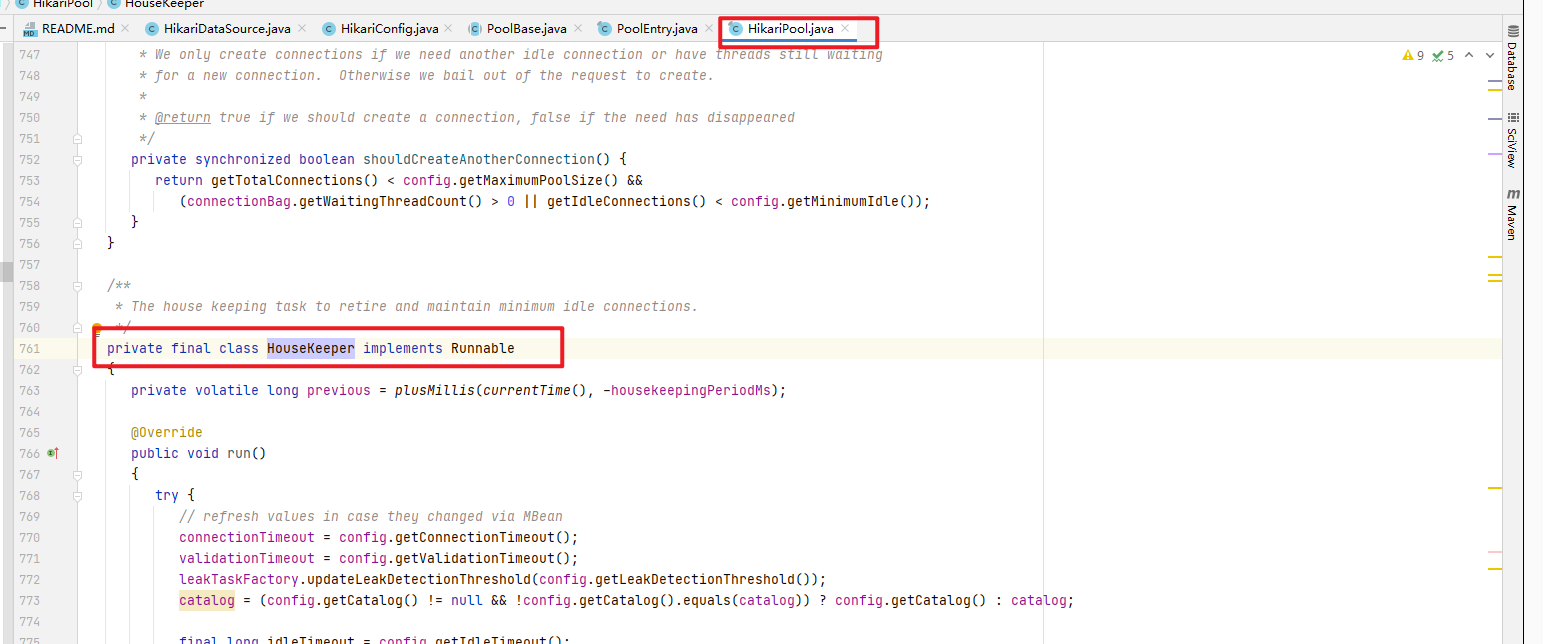
Task: Collapse shouldCreateAnotherConnection method at line 752
Action: 77,159
